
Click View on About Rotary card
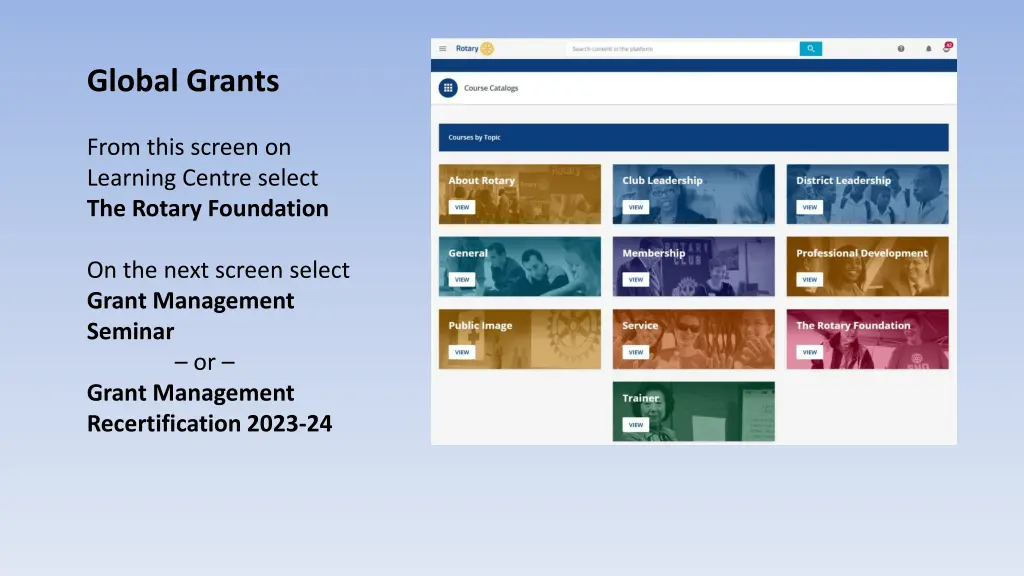(x=462, y=207)
